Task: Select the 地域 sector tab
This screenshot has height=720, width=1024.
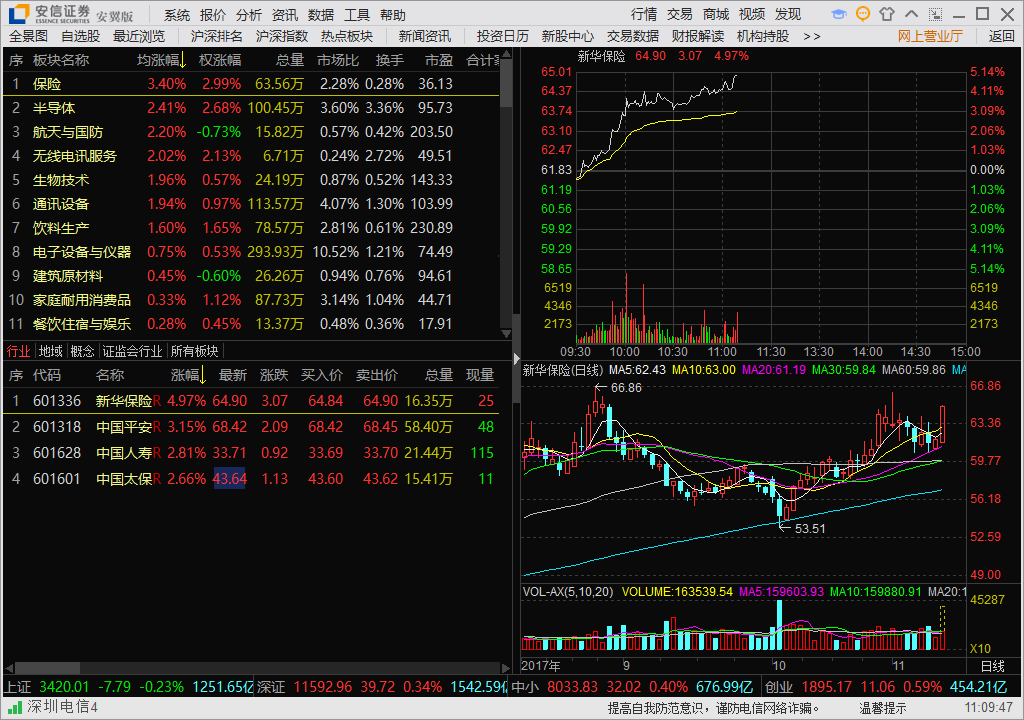Action: click(x=50, y=352)
